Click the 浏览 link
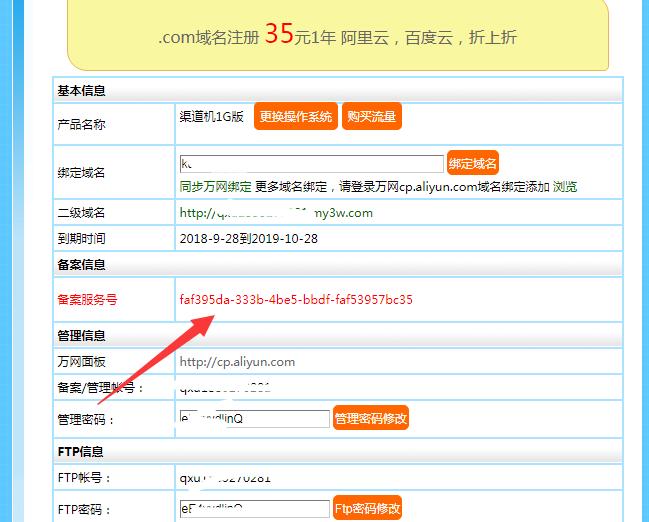 click(x=565, y=187)
